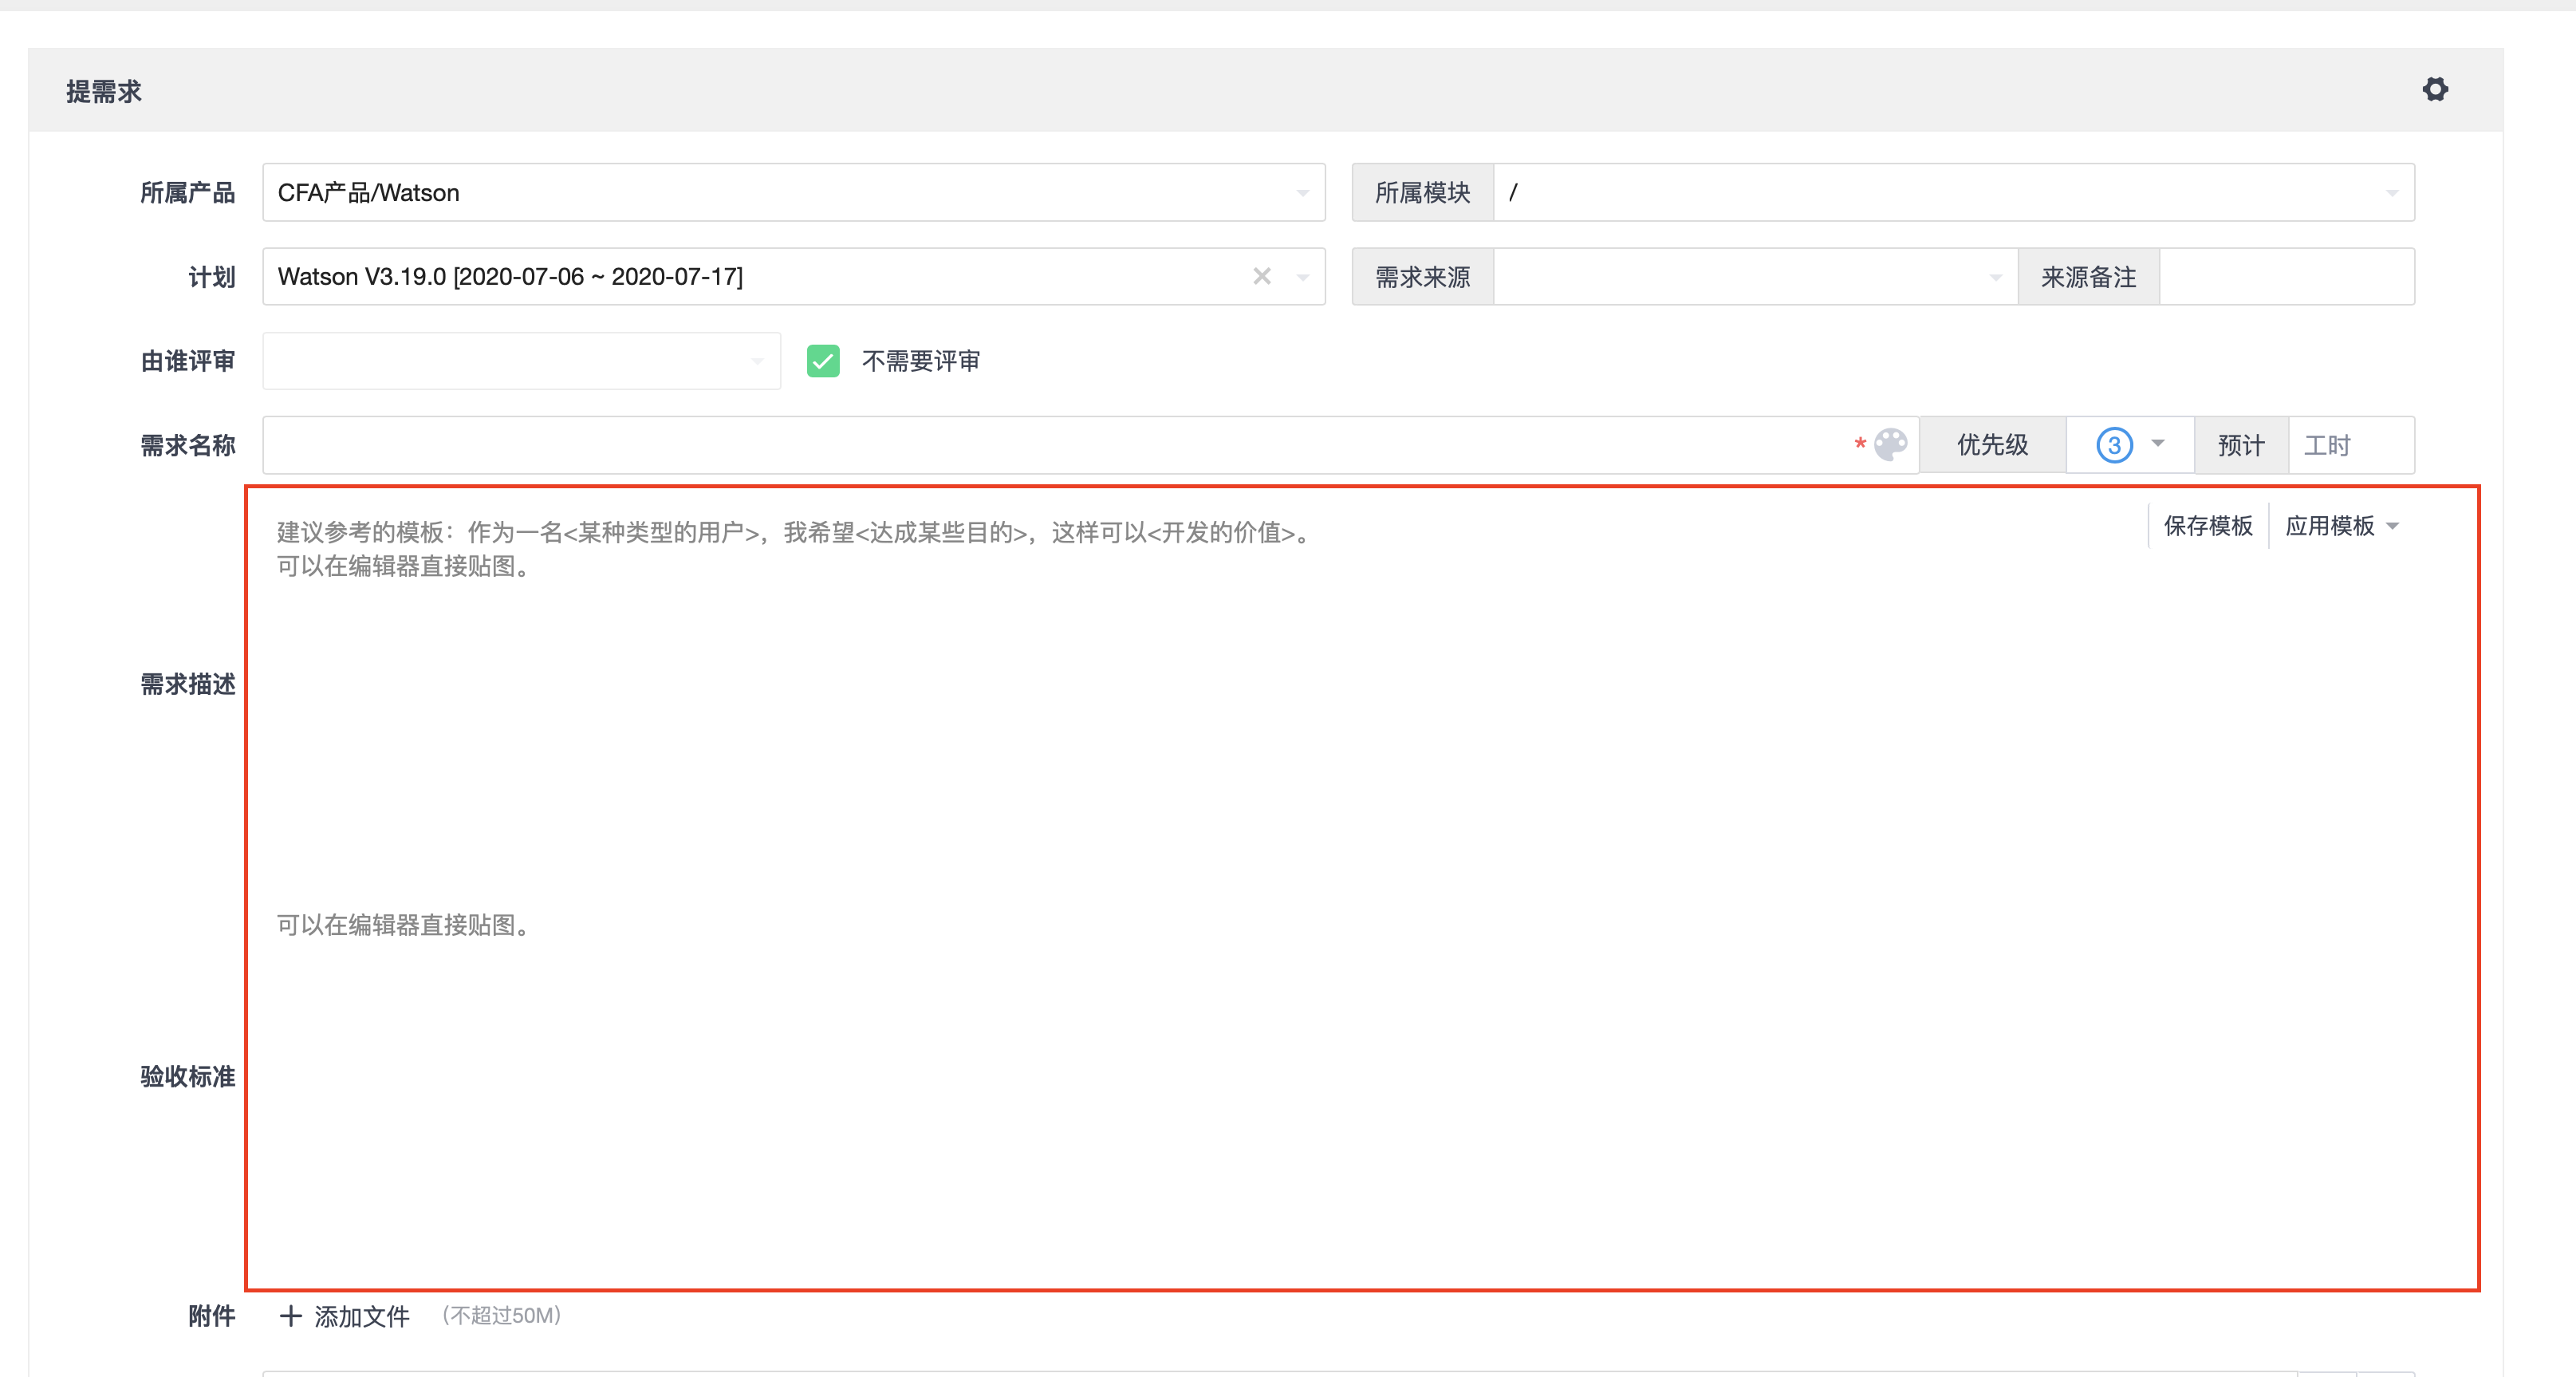Clear the selected Watson plan
This screenshot has height=1377, width=2576.
click(1262, 276)
